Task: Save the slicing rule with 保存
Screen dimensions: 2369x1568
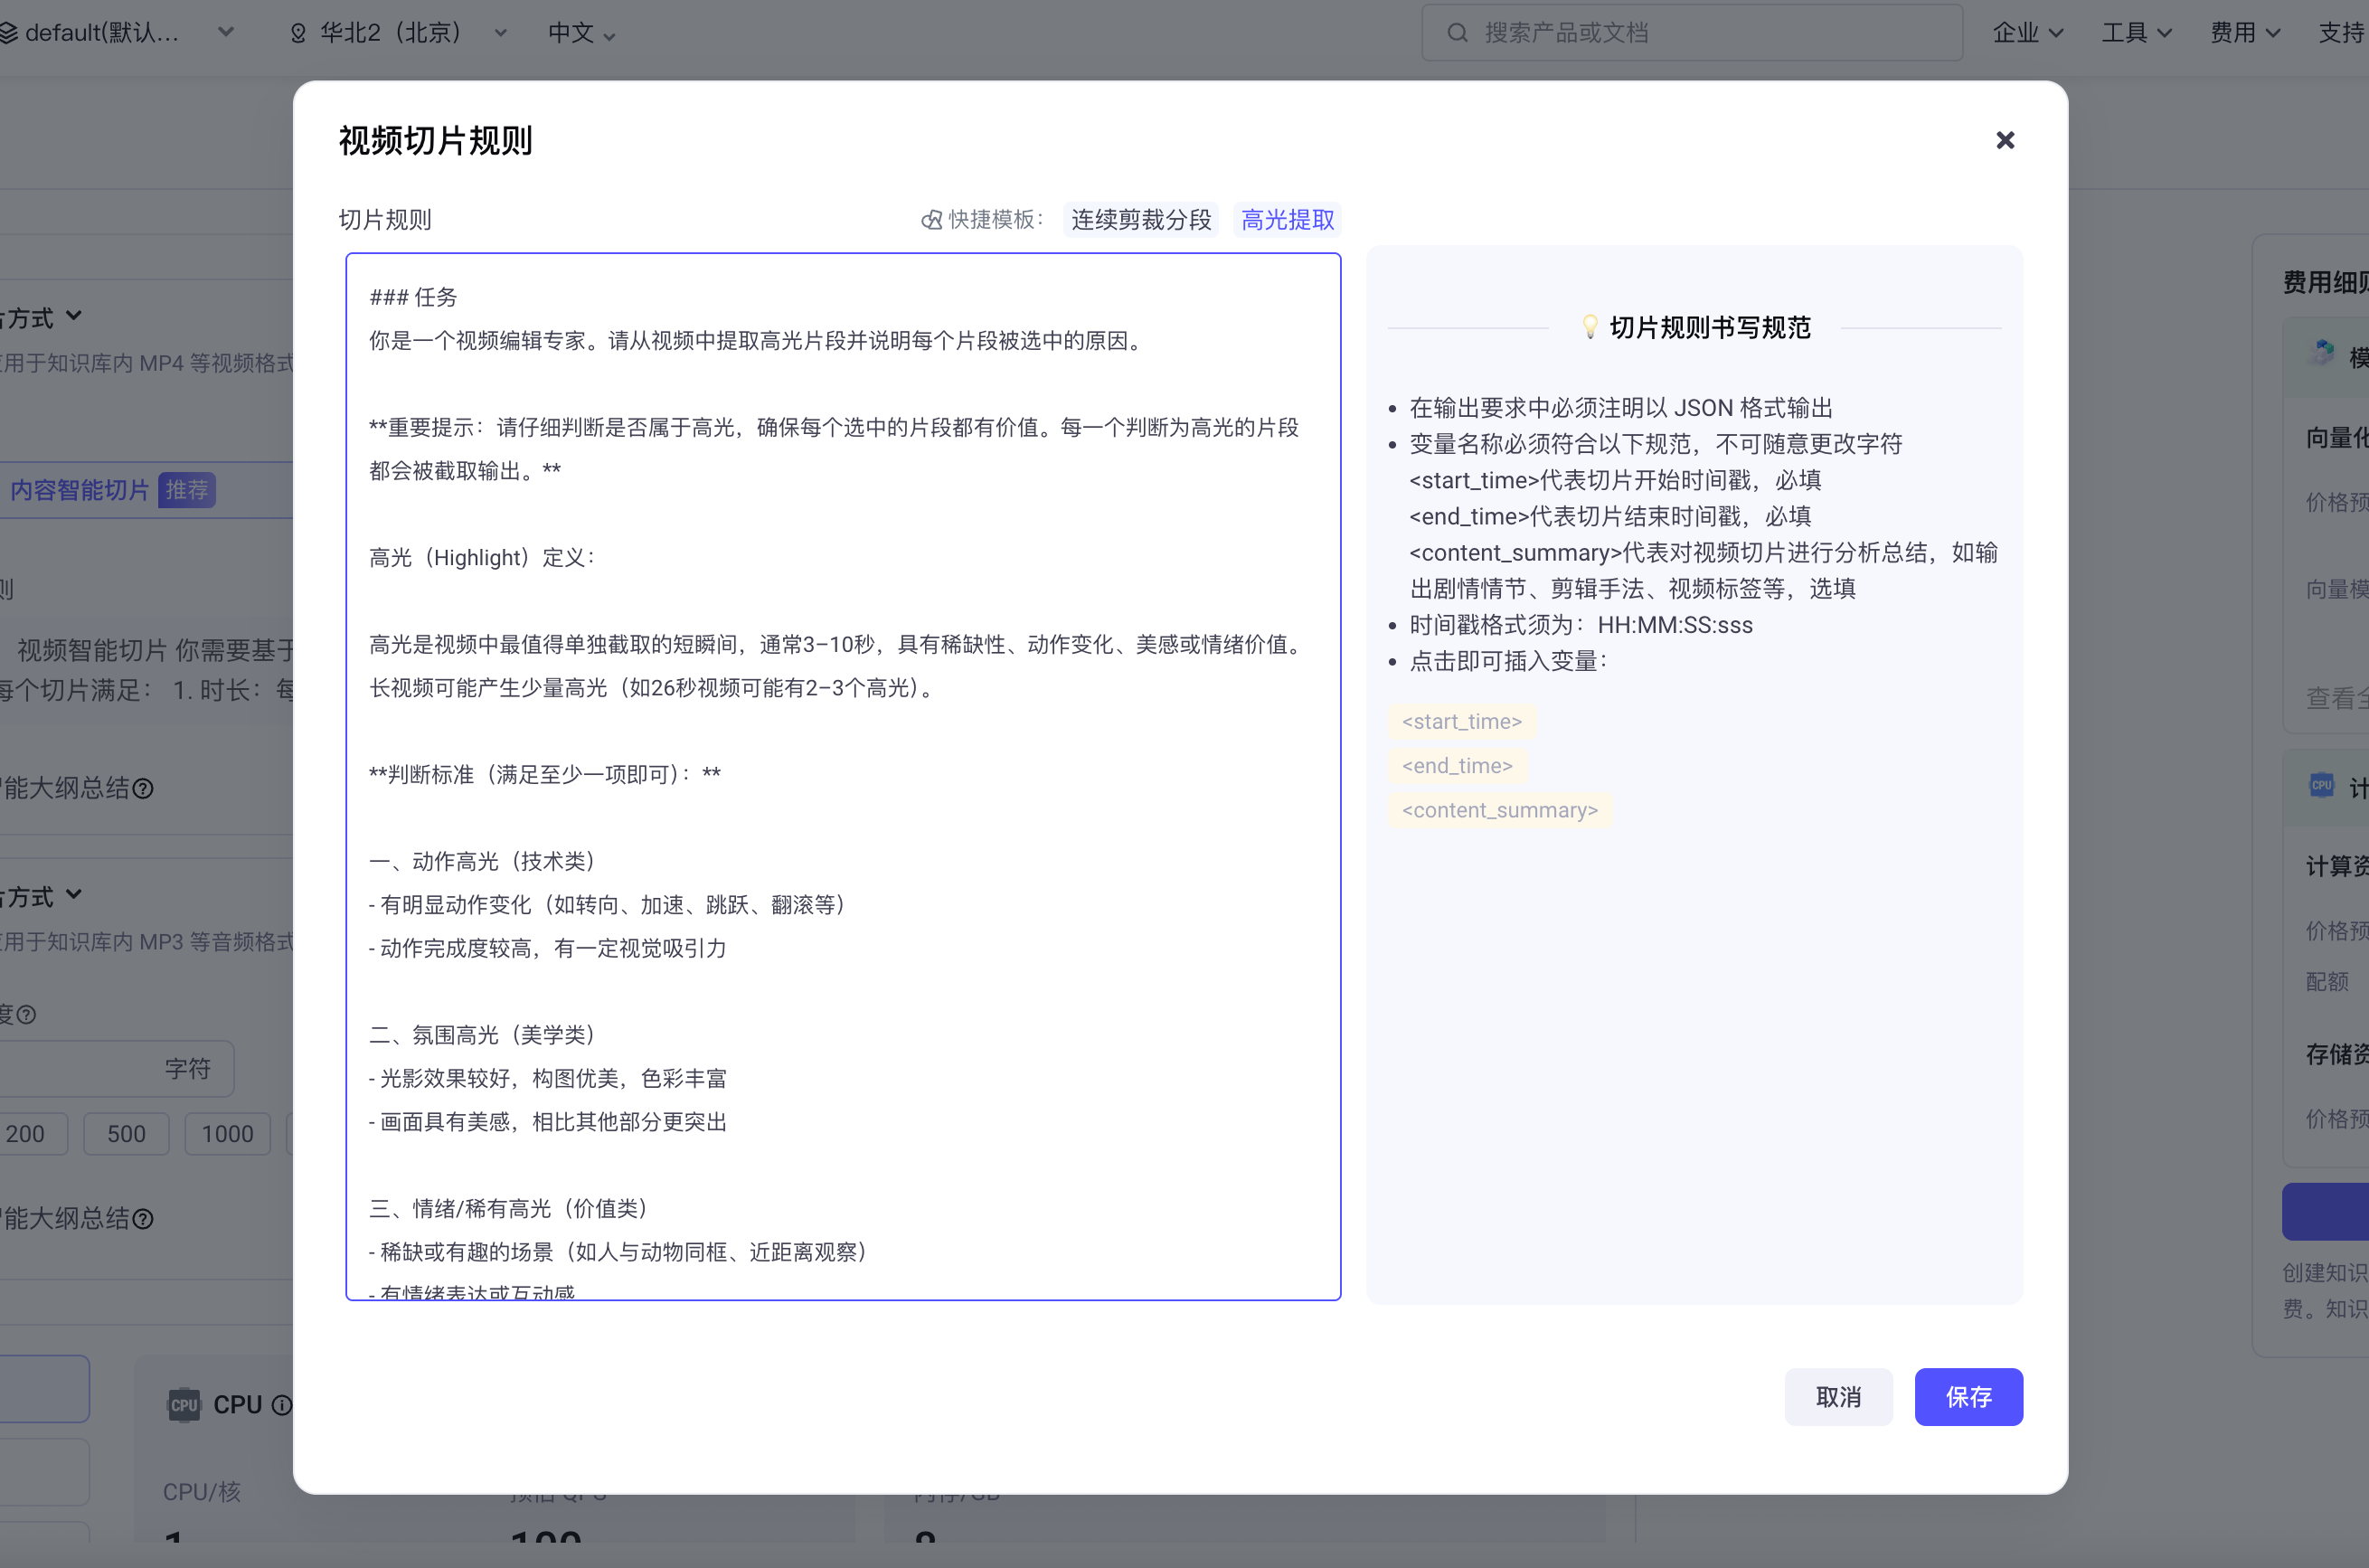Action: [1968, 1396]
